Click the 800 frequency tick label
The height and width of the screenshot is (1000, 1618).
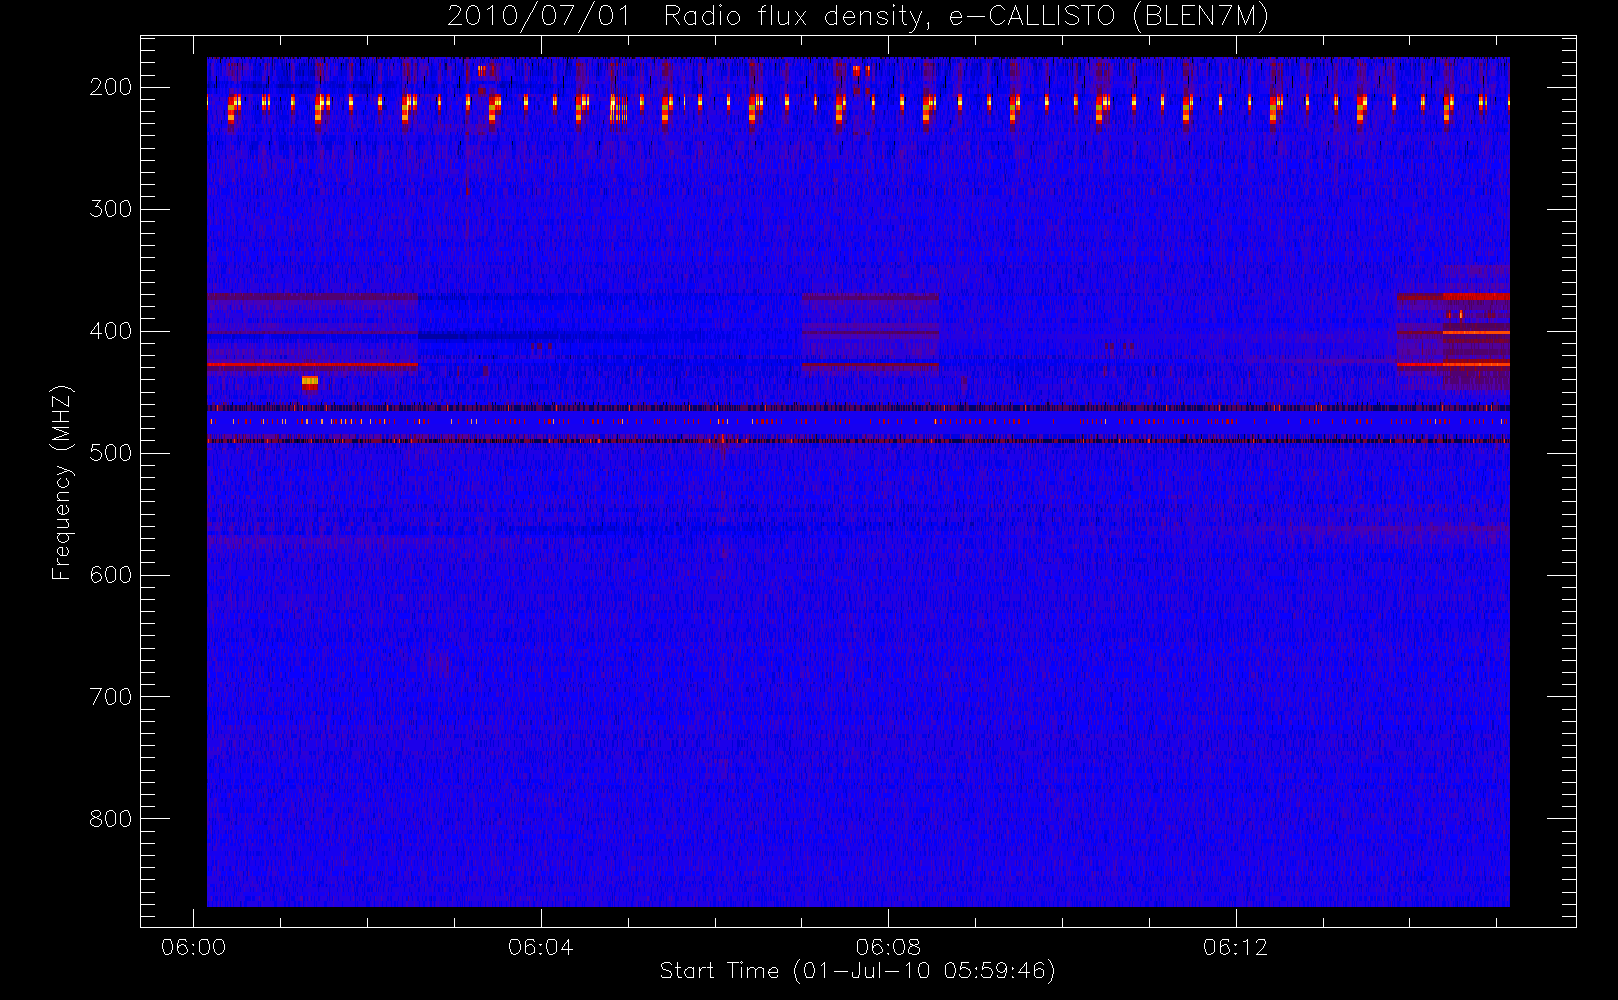point(111,819)
